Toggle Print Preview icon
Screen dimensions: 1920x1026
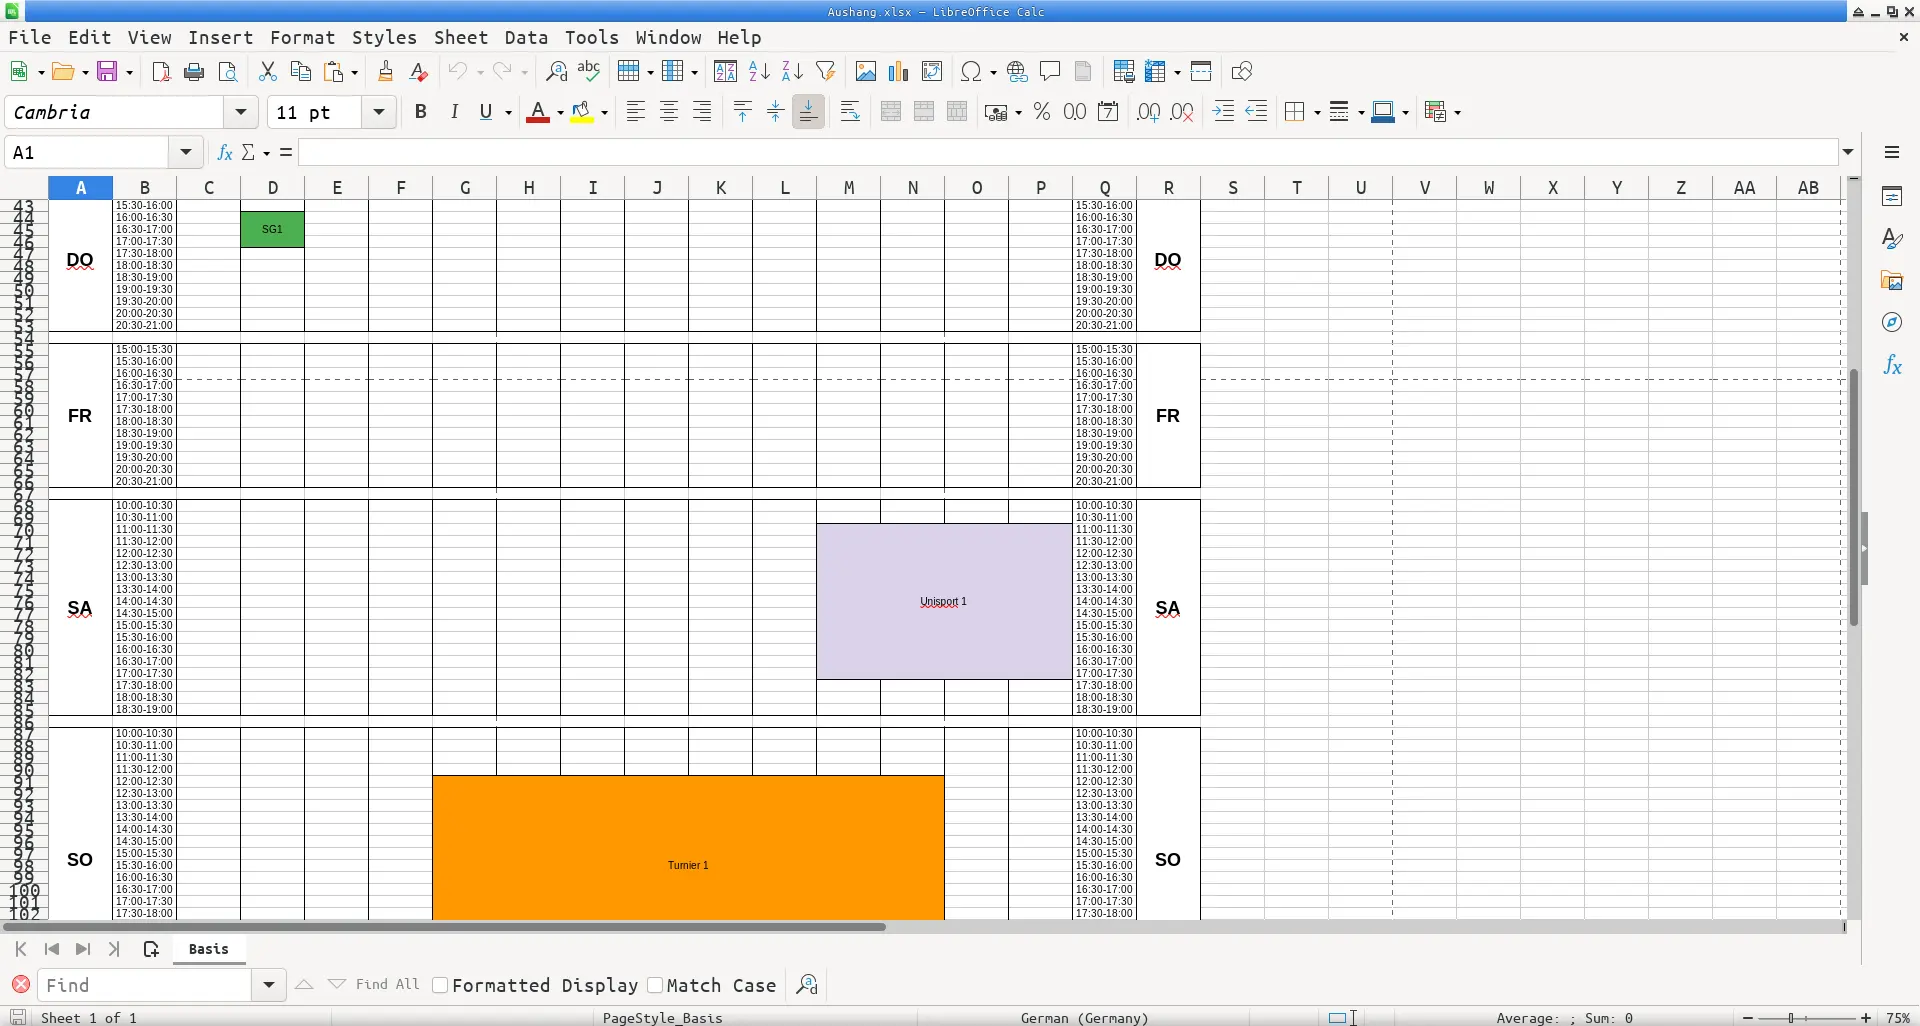(x=228, y=71)
